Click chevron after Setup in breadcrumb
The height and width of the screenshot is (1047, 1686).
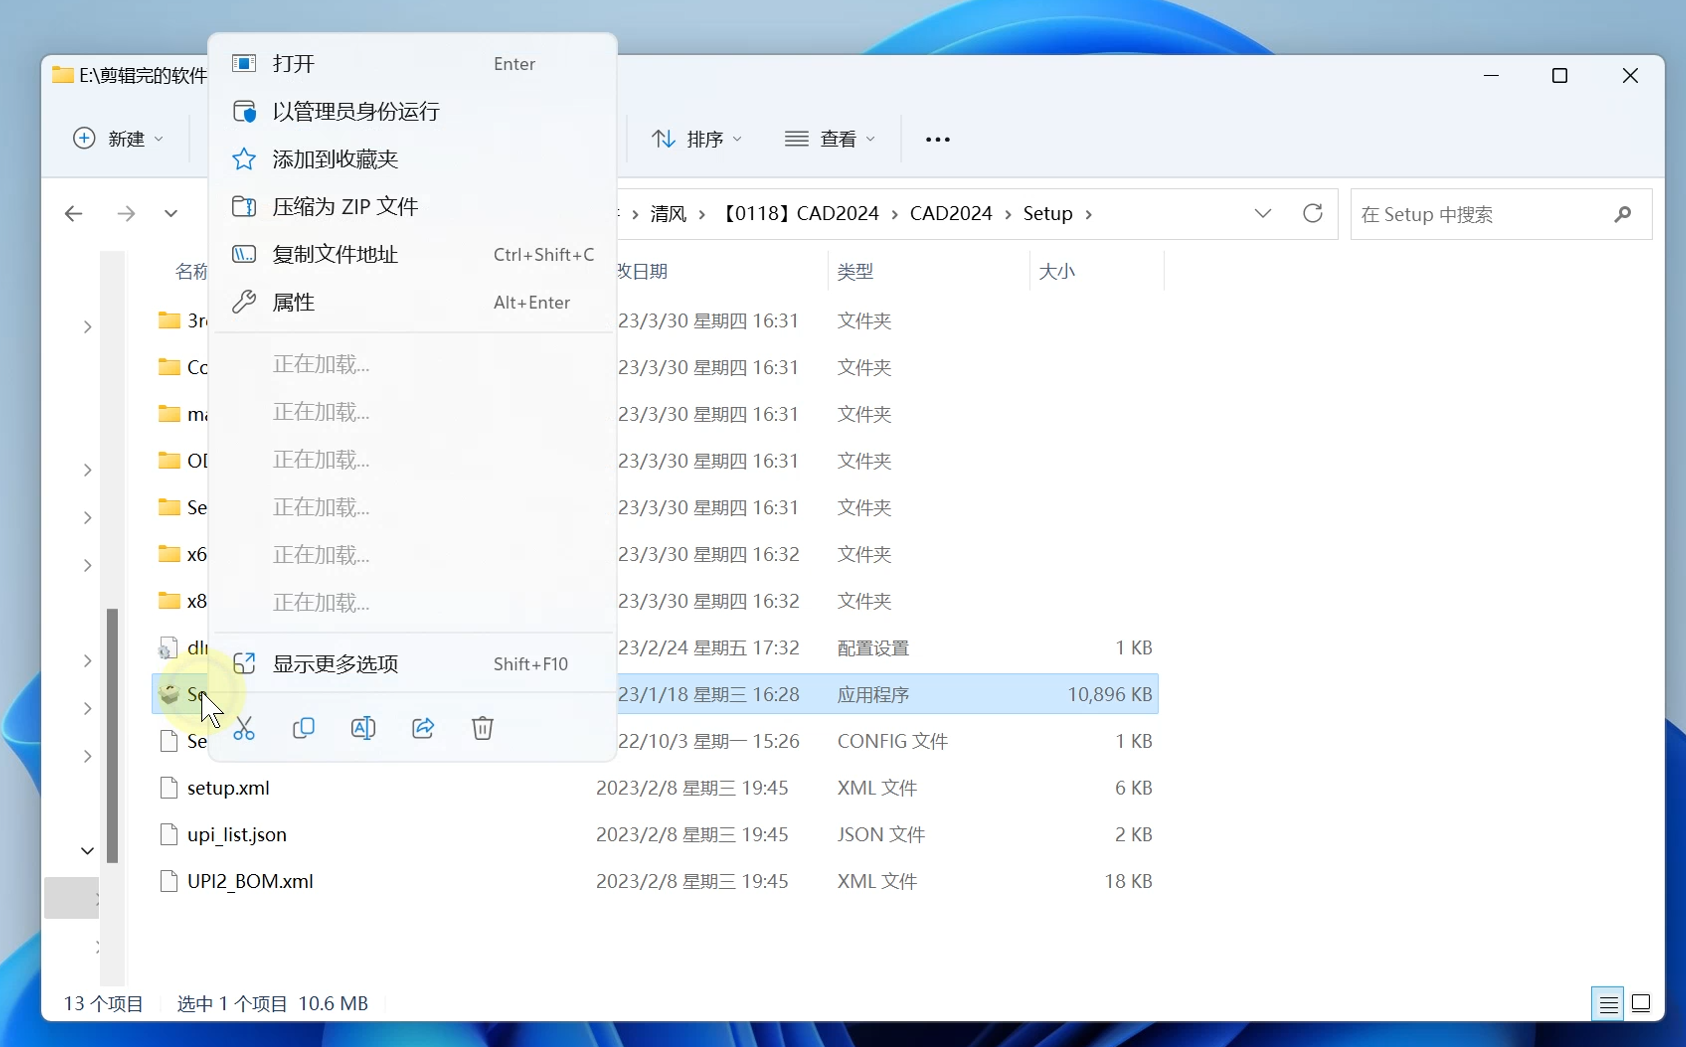pos(1089,214)
